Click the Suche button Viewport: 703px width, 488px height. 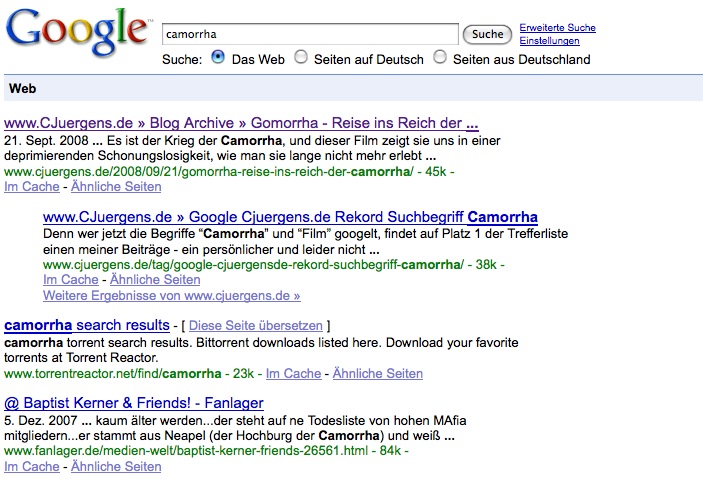coord(487,35)
